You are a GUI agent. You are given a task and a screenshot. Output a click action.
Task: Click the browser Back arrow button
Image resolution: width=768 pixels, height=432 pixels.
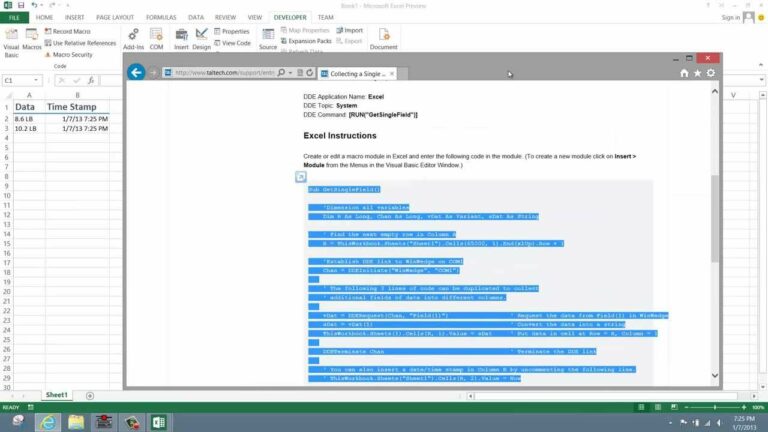coord(137,73)
